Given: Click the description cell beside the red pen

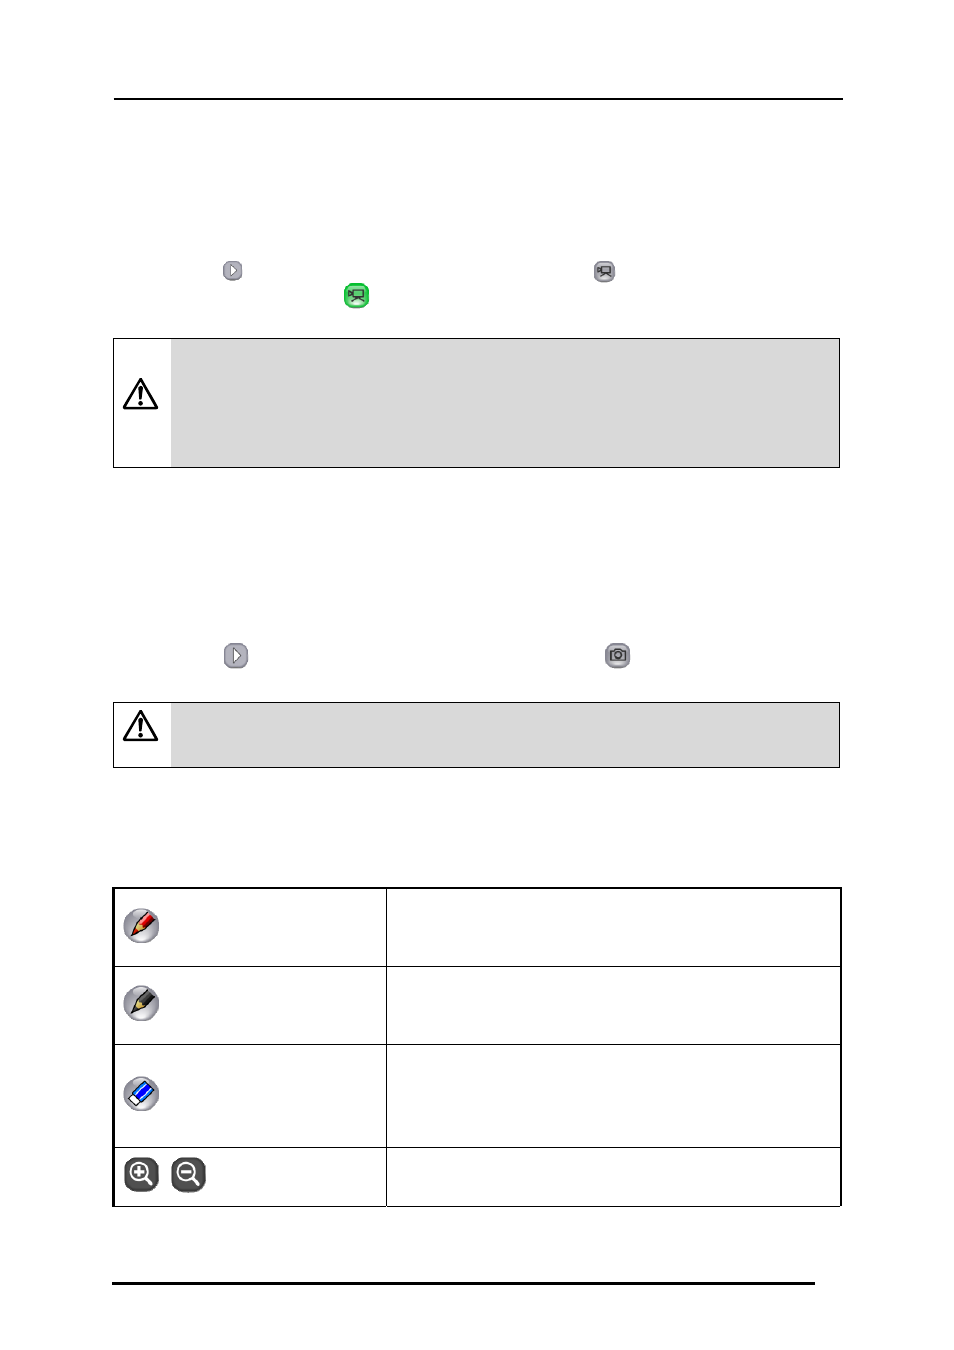Looking at the screenshot, I should click(613, 927).
